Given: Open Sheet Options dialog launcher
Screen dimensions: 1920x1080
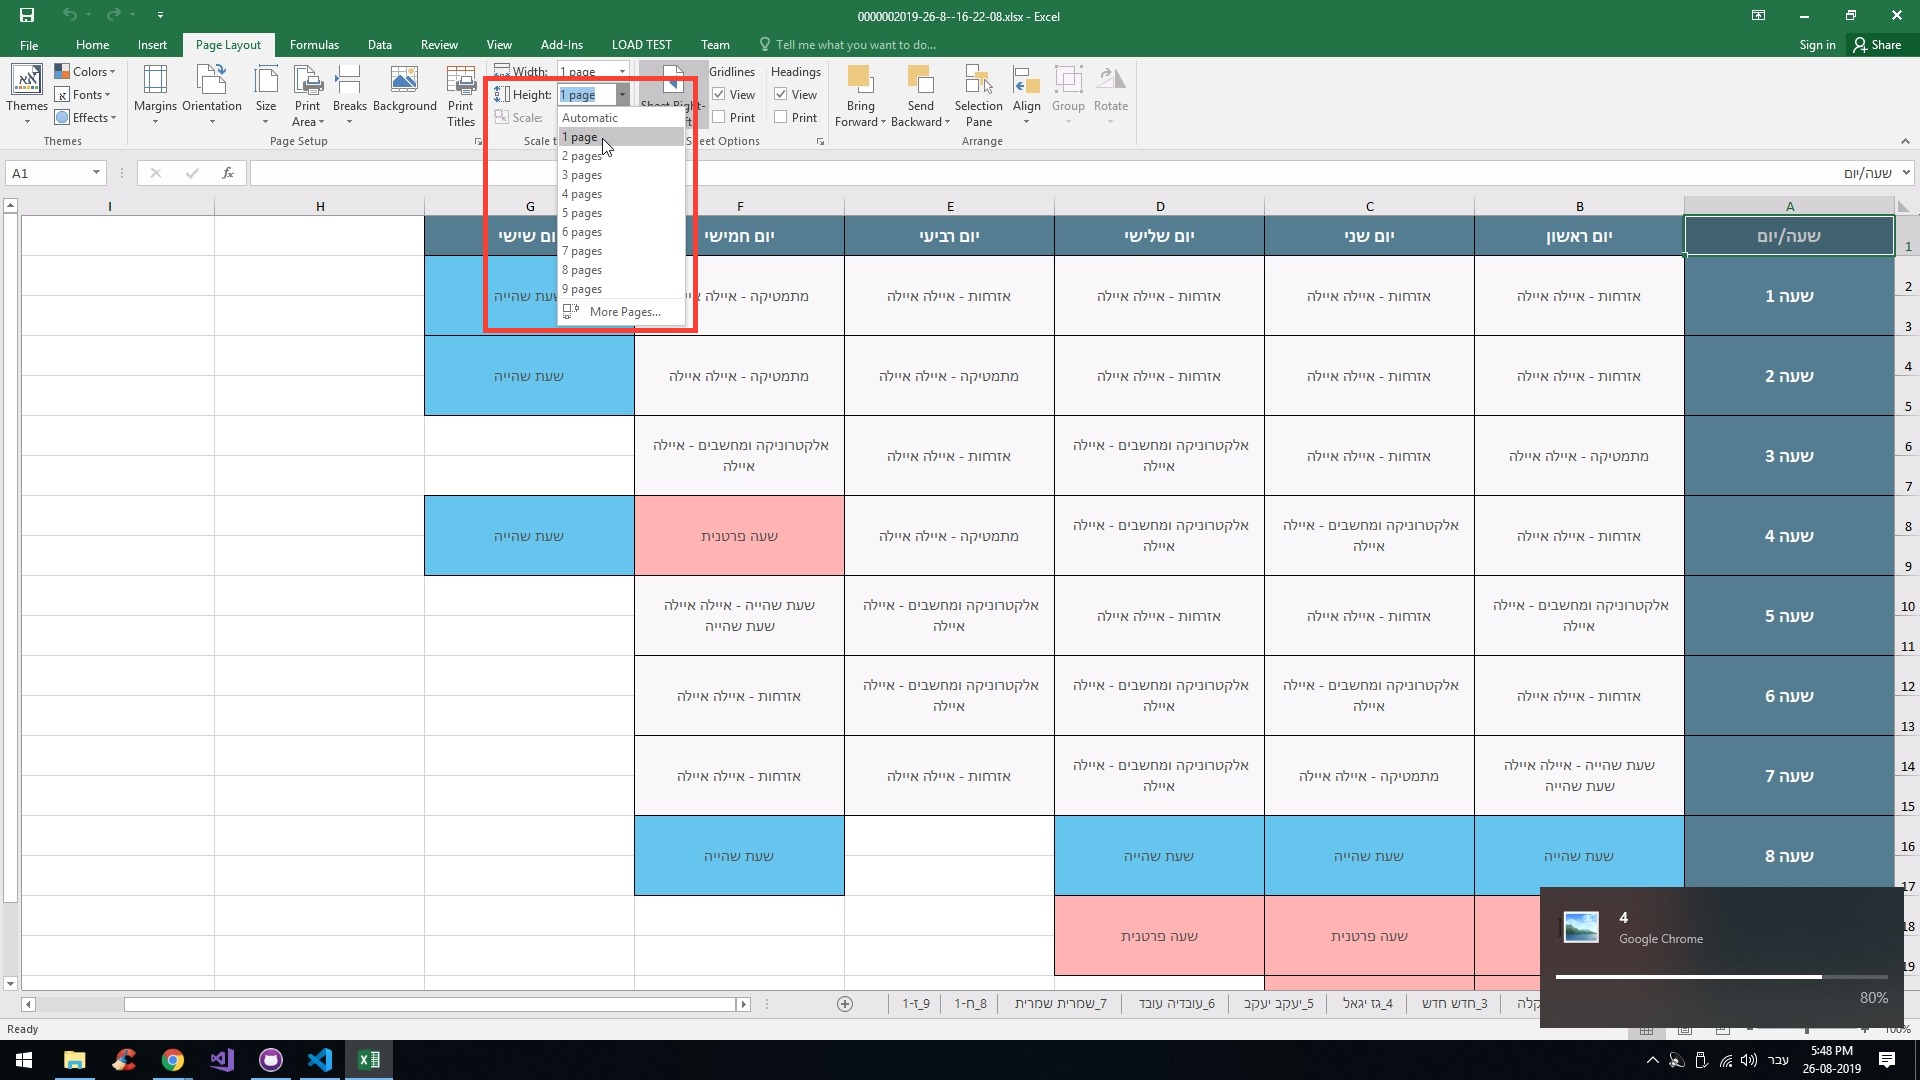Looking at the screenshot, I should pos(820,142).
